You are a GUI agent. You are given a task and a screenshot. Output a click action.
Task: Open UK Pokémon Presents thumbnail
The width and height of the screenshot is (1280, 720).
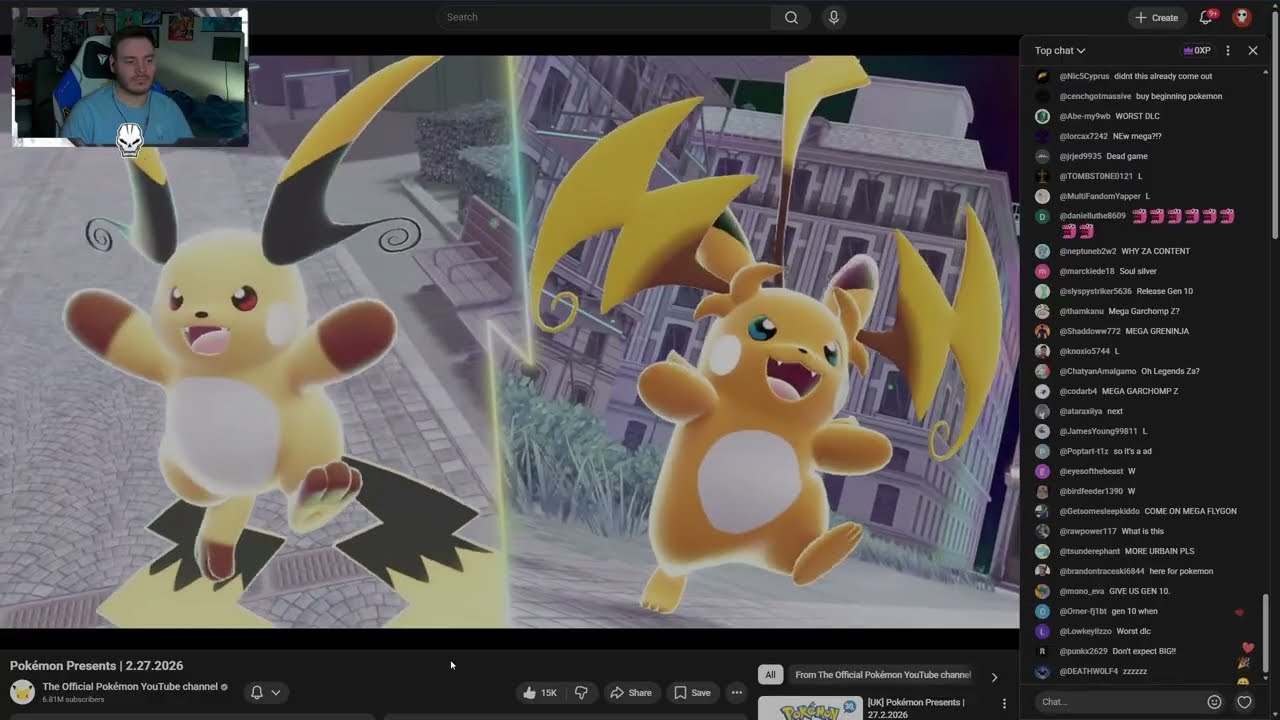coord(810,708)
